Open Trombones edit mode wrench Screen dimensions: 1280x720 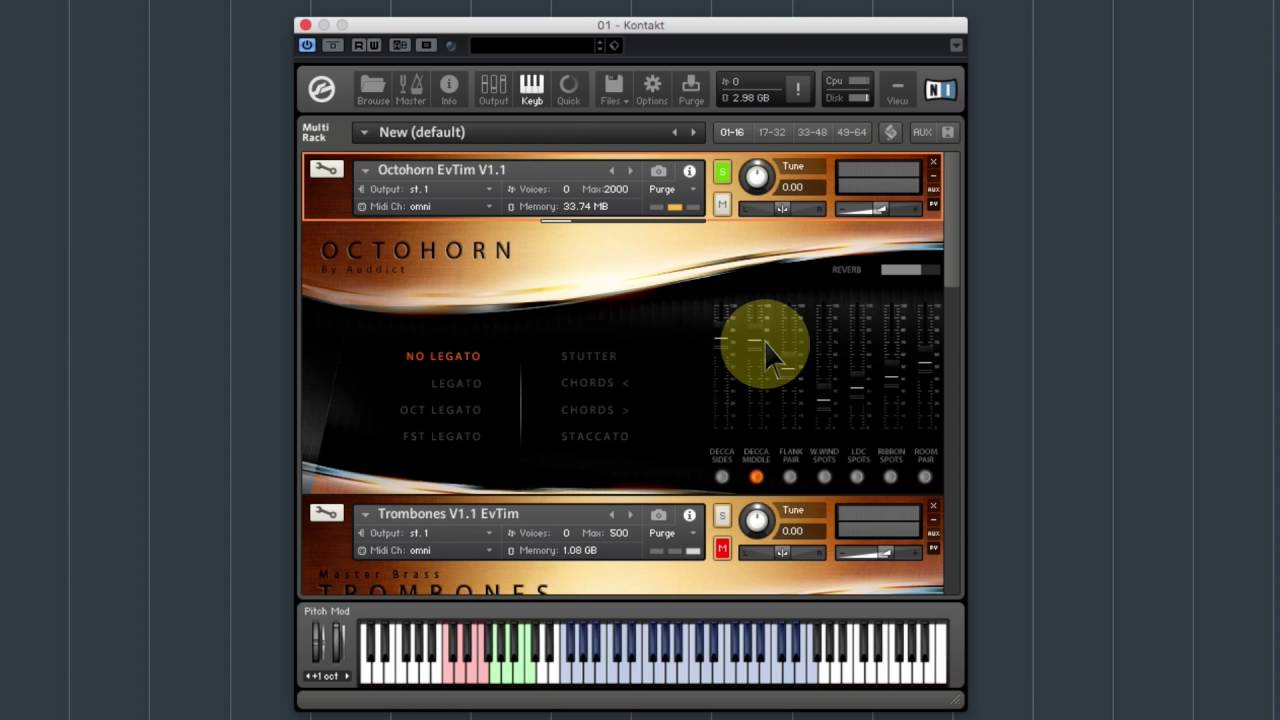click(325, 513)
